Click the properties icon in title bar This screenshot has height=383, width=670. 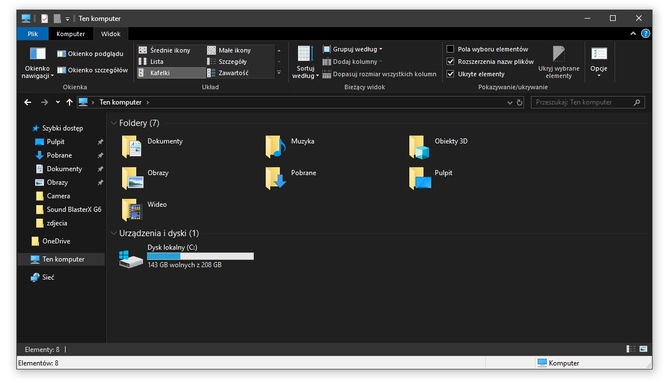coord(44,19)
